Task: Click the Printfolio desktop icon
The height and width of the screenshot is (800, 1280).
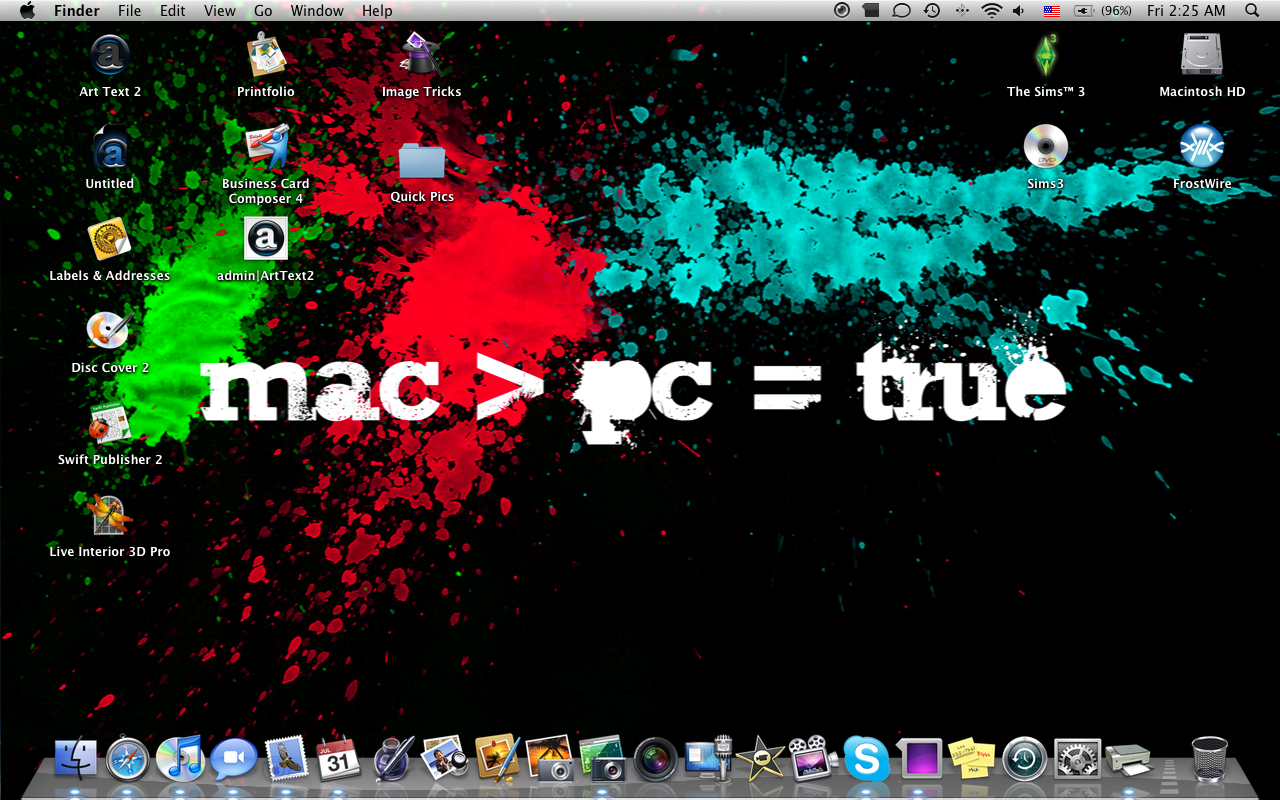Action: pos(266,56)
